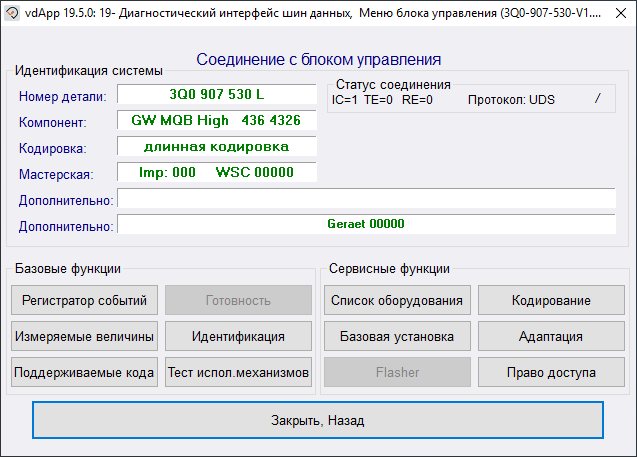Open Поддерживаемые кода list

point(85,372)
